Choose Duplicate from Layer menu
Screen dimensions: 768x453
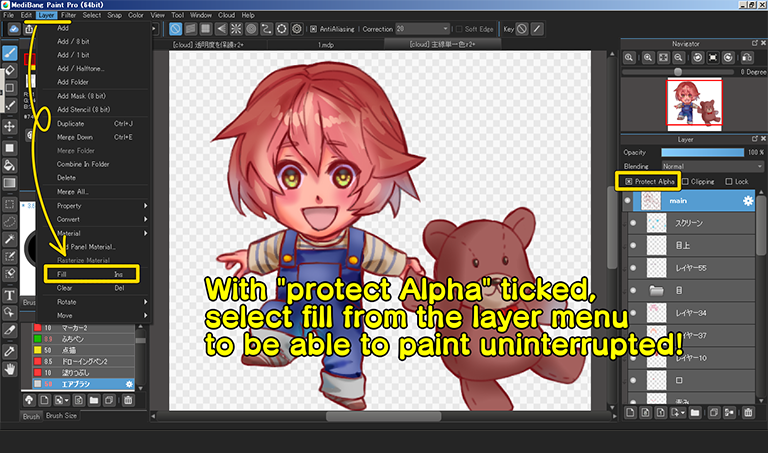(96, 123)
